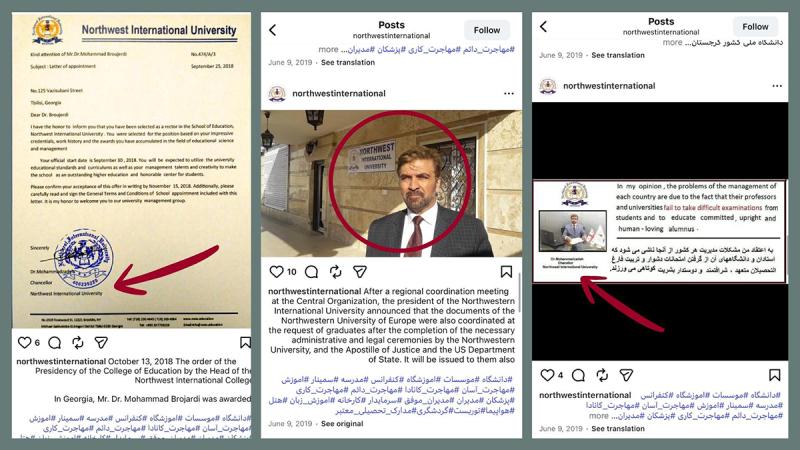Bookmark the middle post
This screenshot has width=800, height=450.
pyautogui.click(x=506, y=272)
